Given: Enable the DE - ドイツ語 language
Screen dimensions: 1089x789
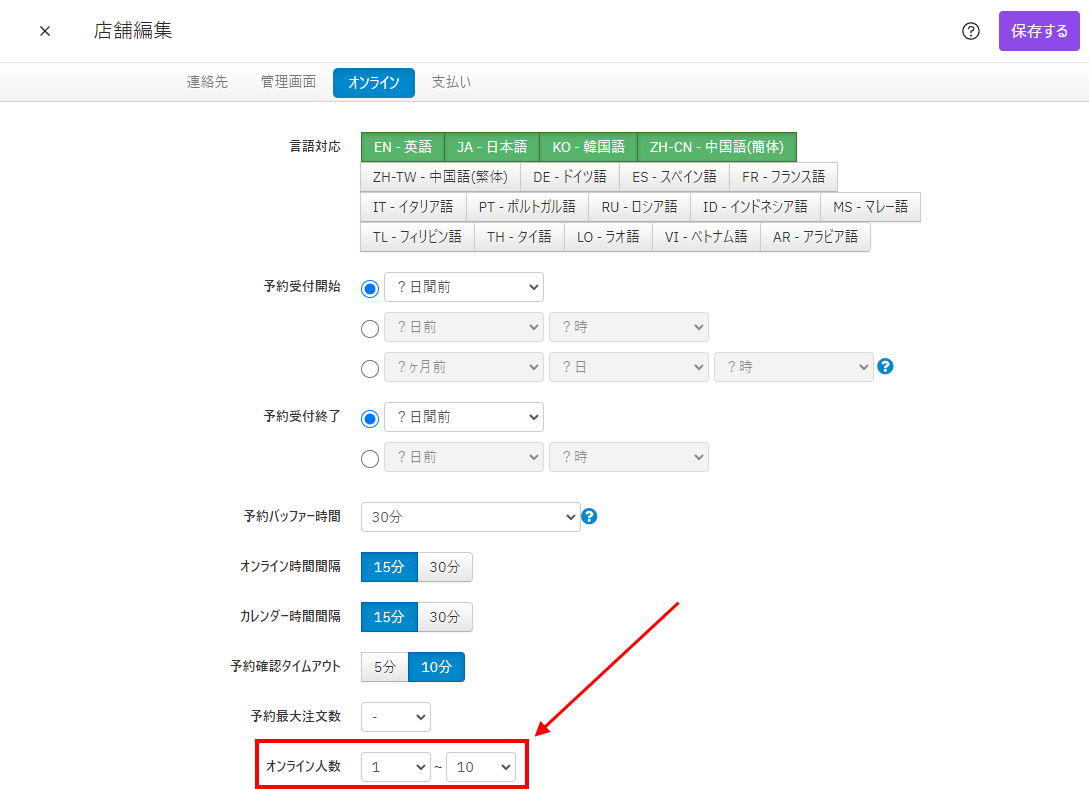Looking at the screenshot, I should [x=570, y=177].
